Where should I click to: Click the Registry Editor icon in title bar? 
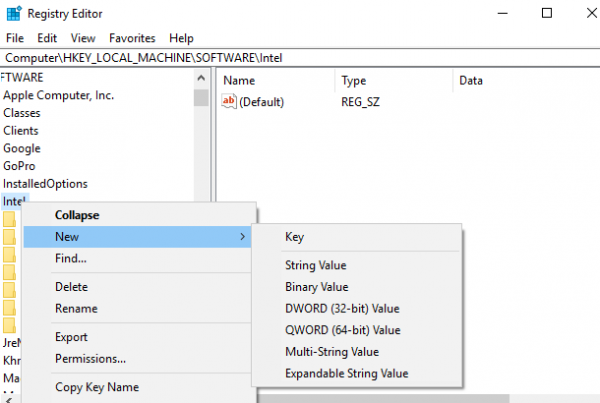click(x=15, y=14)
